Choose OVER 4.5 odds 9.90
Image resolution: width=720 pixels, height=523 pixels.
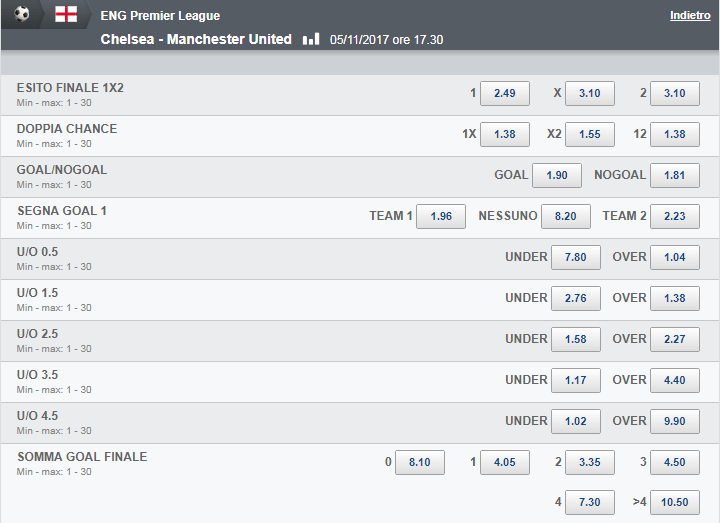tap(675, 421)
